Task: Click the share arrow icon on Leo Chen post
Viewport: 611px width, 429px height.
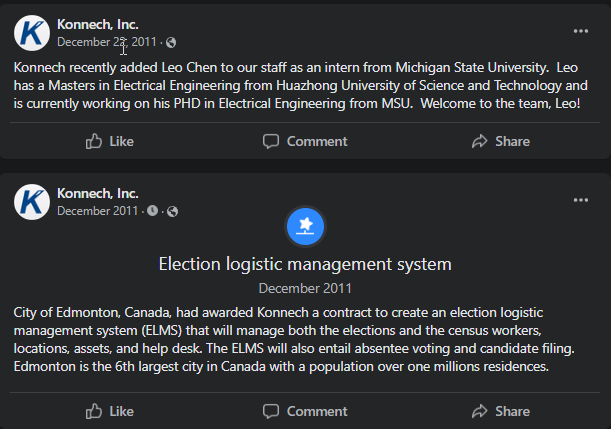Action: click(480, 141)
